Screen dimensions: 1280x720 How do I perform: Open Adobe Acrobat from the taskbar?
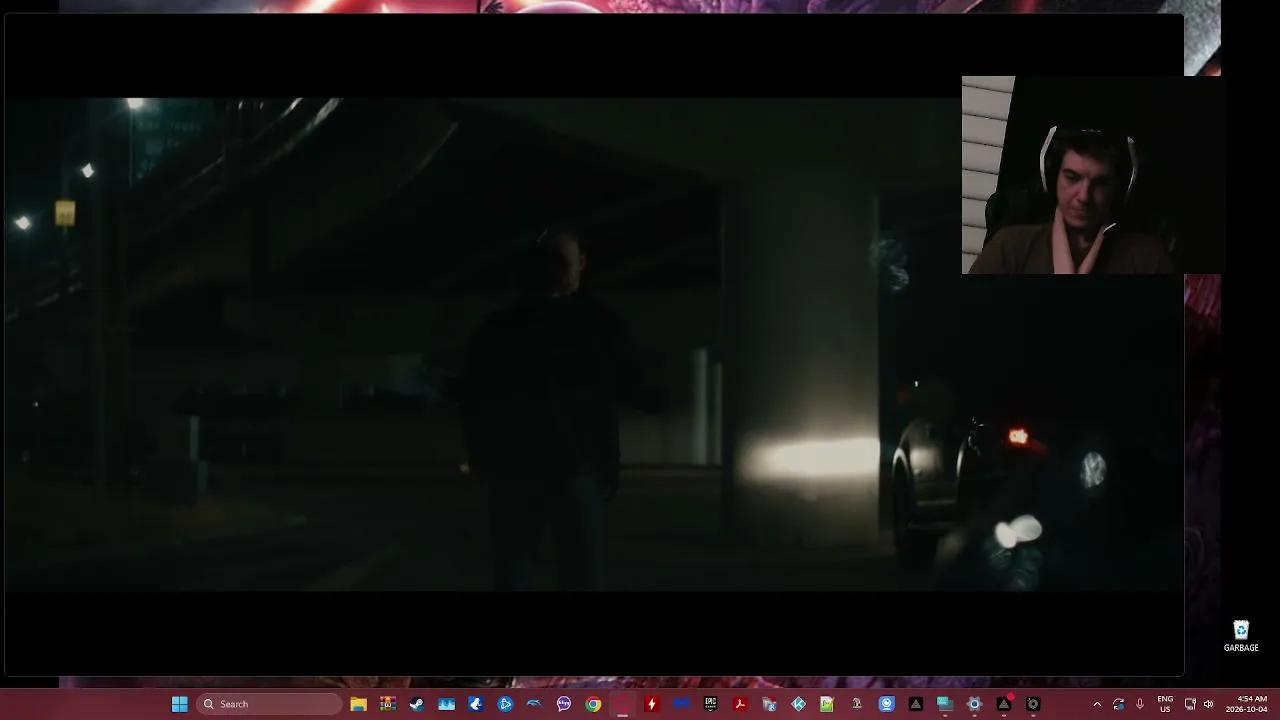(740, 704)
